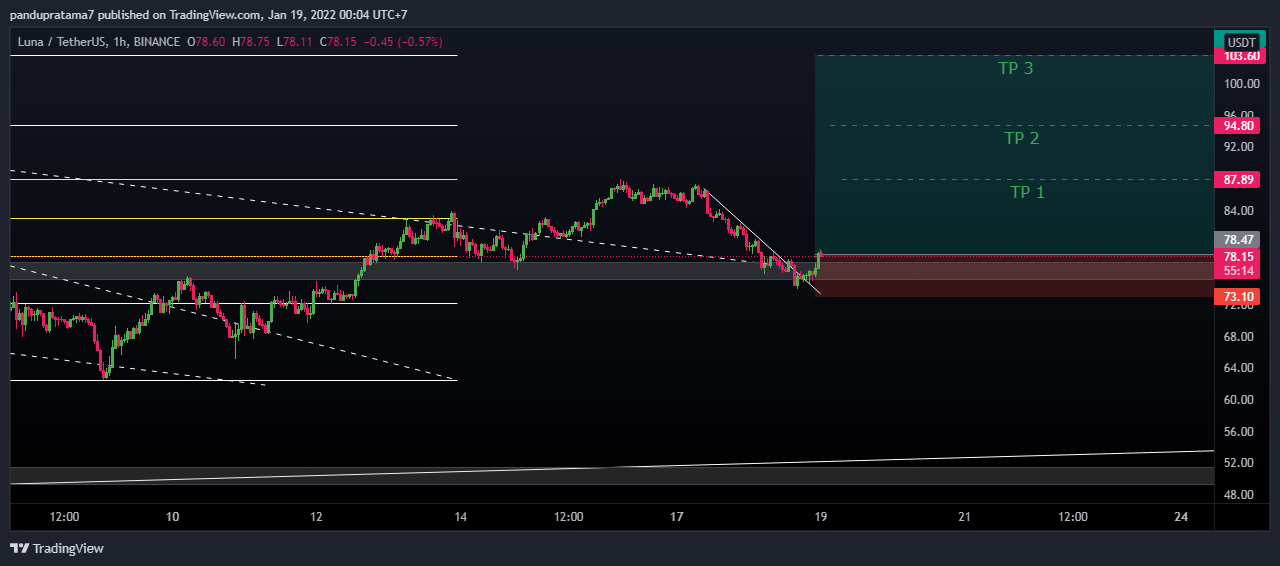Click the USDT currency label
This screenshot has width=1280, height=566.
1242,42
